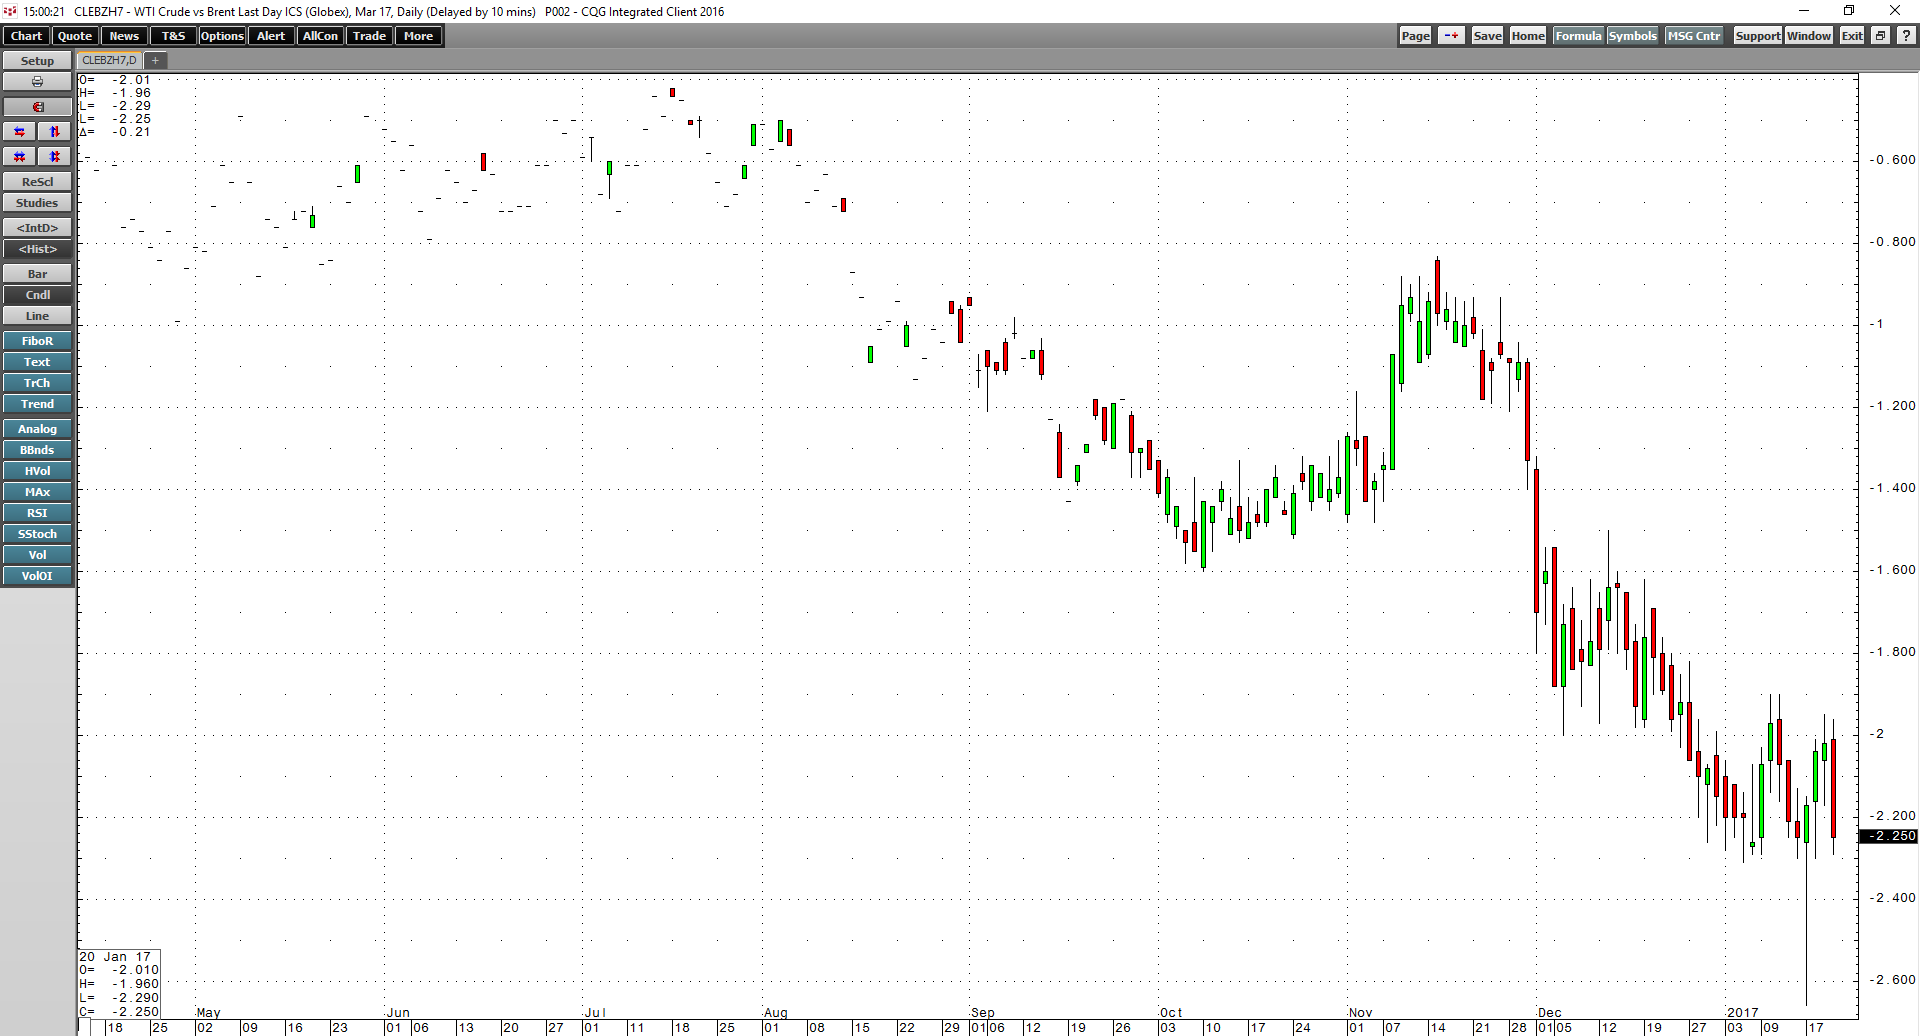Click the horizontal expand arrows icon
Viewport: 1920px width, 1036px height.
tap(19, 132)
